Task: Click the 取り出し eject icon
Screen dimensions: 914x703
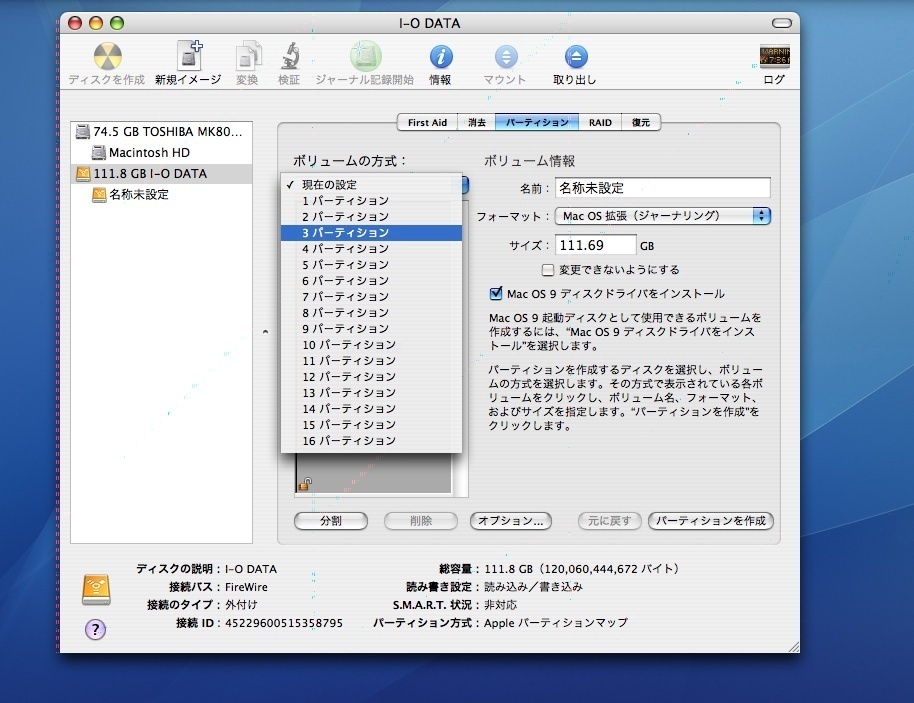Action: 575,57
